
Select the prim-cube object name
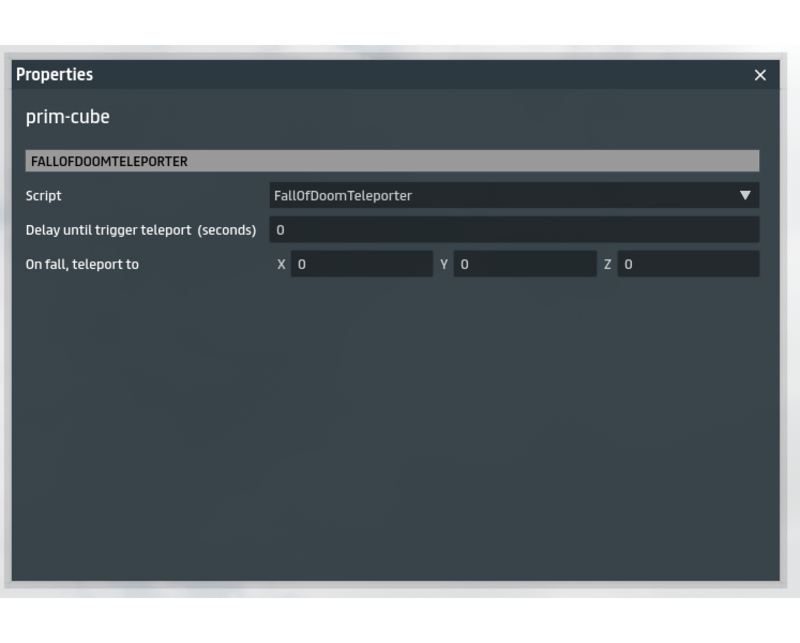click(68, 117)
